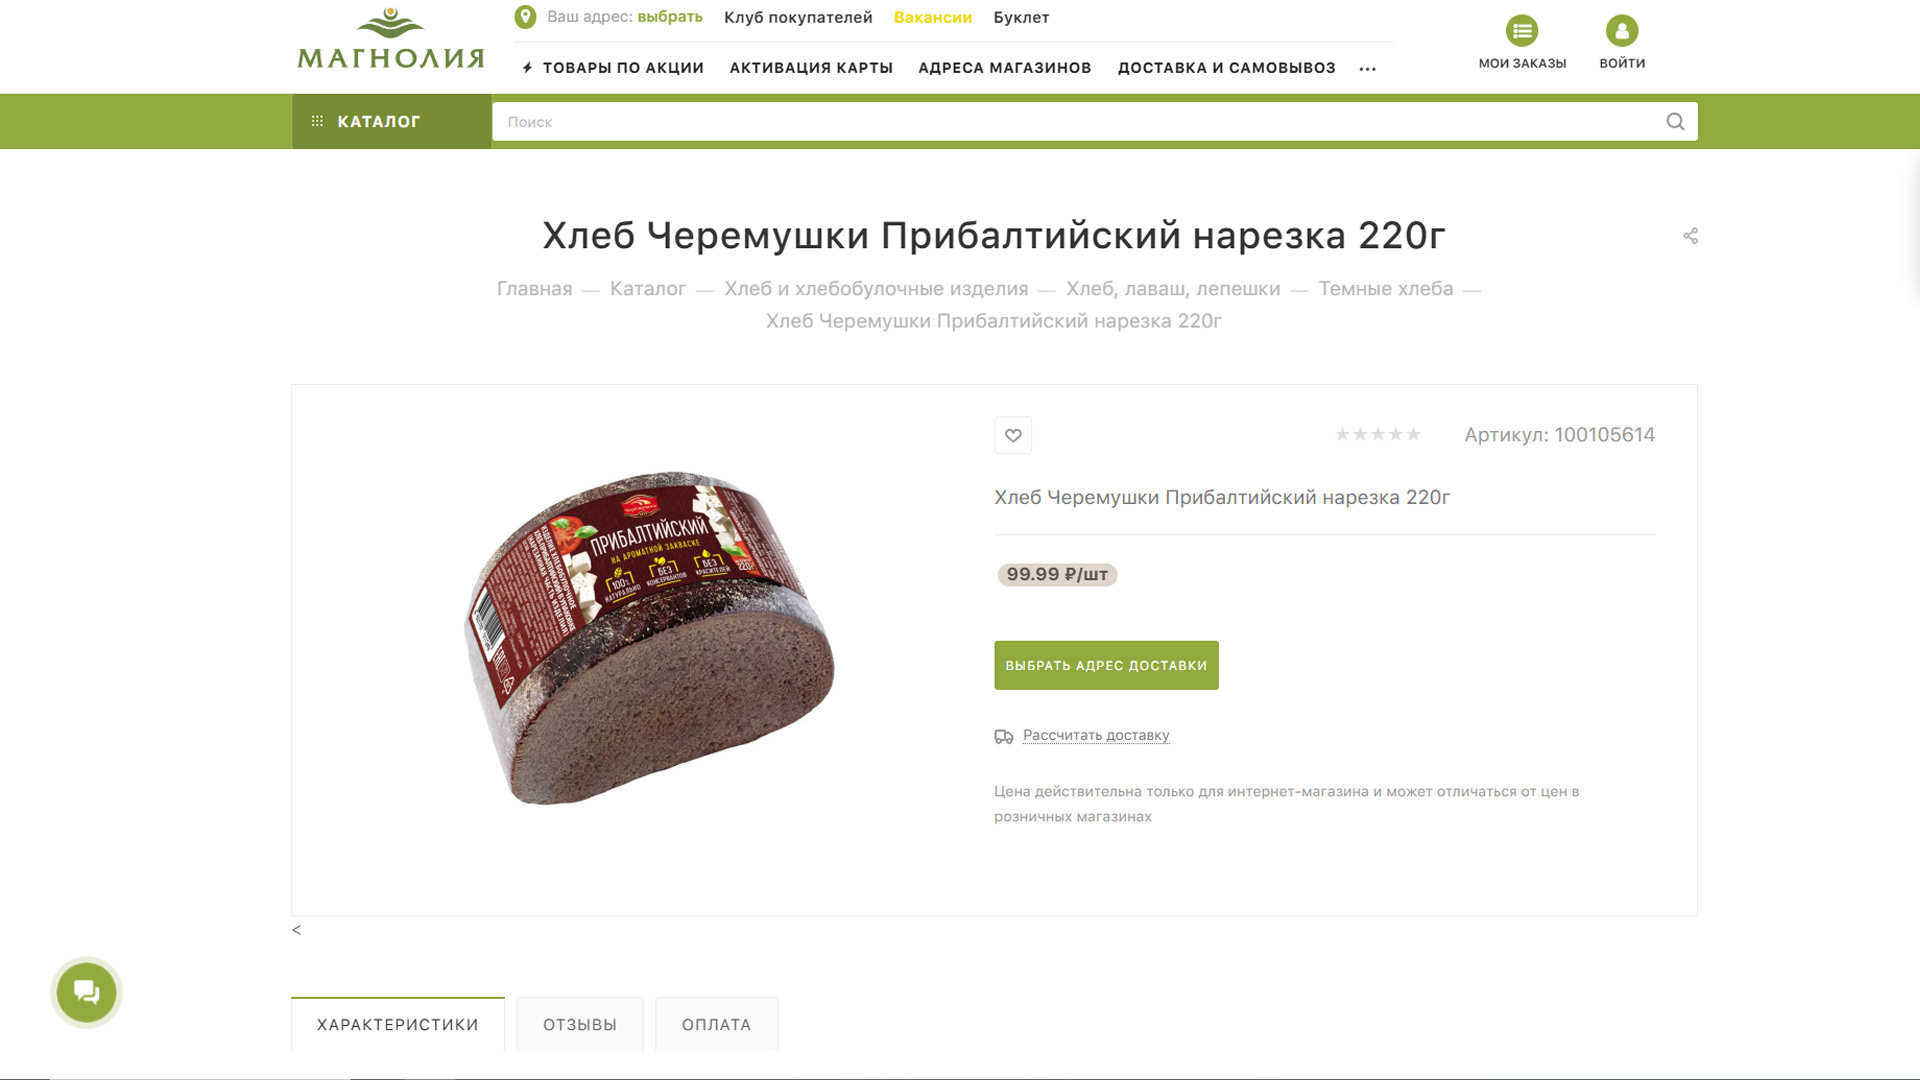Open the live chat bubble
The image size is (1920, 1080).
click(x=87, y=992)
